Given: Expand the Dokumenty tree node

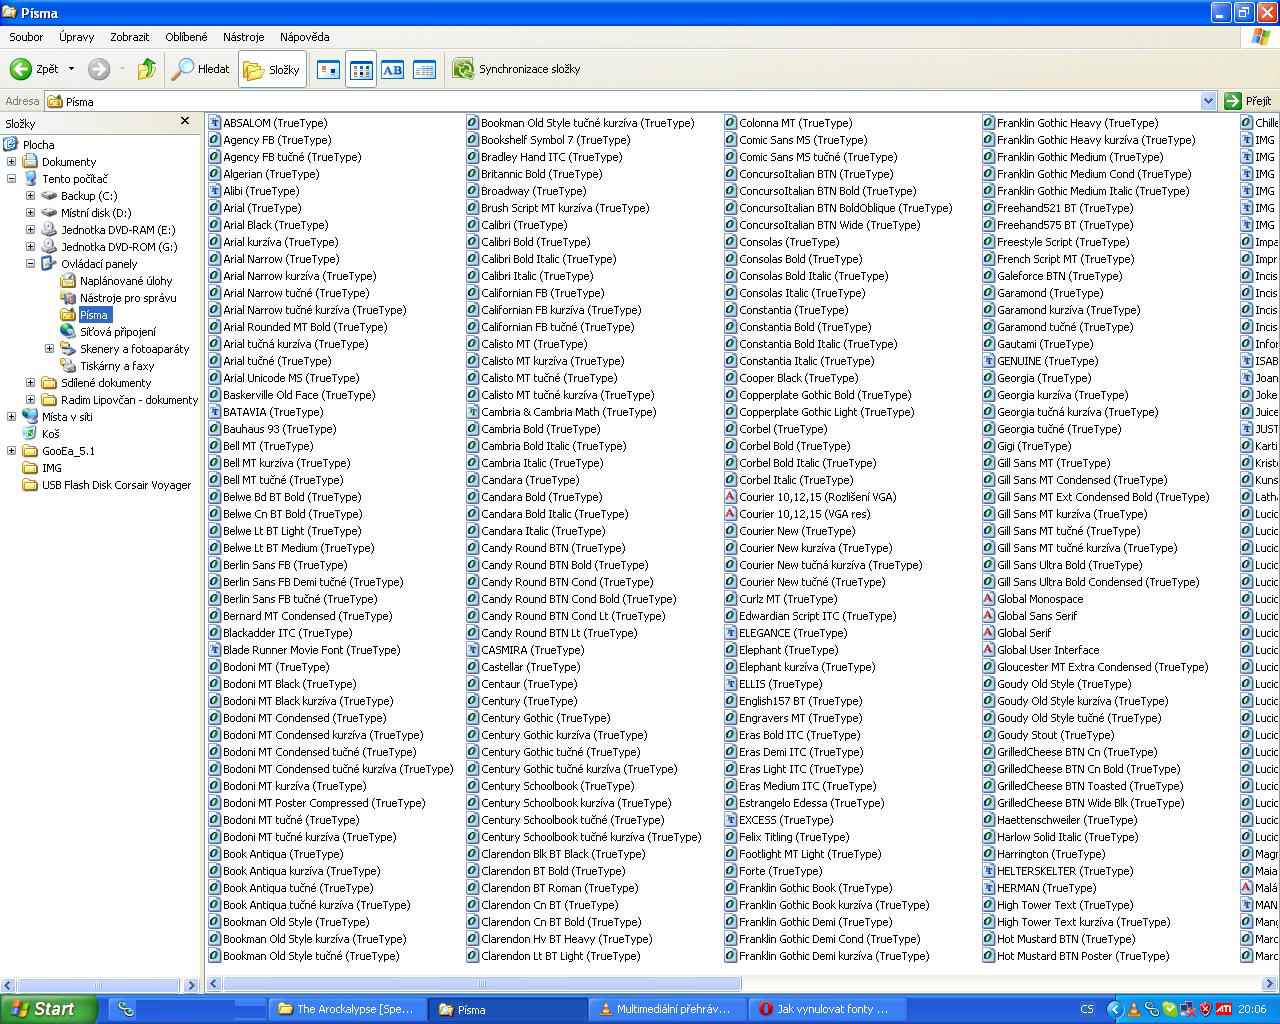Looking at the screenshot, I should click(x=11, y=162).
